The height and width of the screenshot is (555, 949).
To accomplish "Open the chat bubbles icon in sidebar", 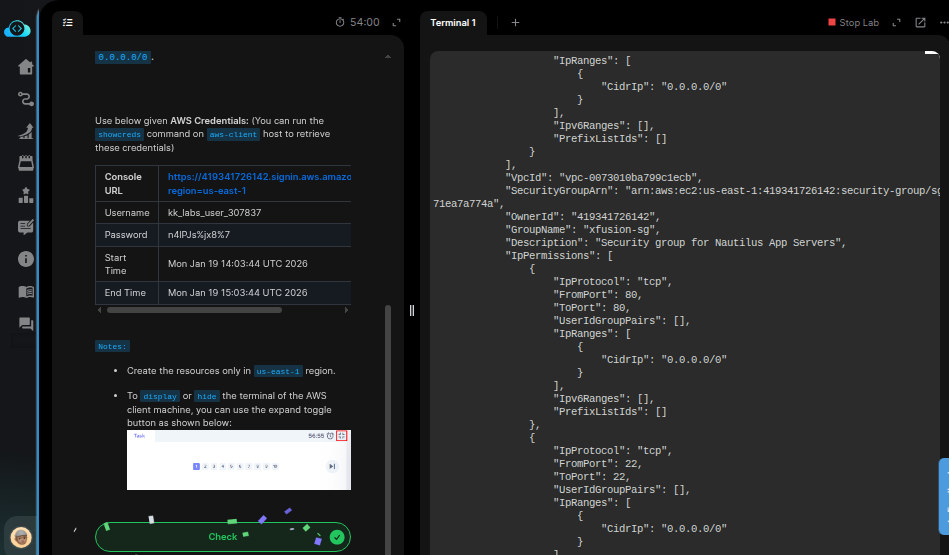I will click(x=26, y=324).
